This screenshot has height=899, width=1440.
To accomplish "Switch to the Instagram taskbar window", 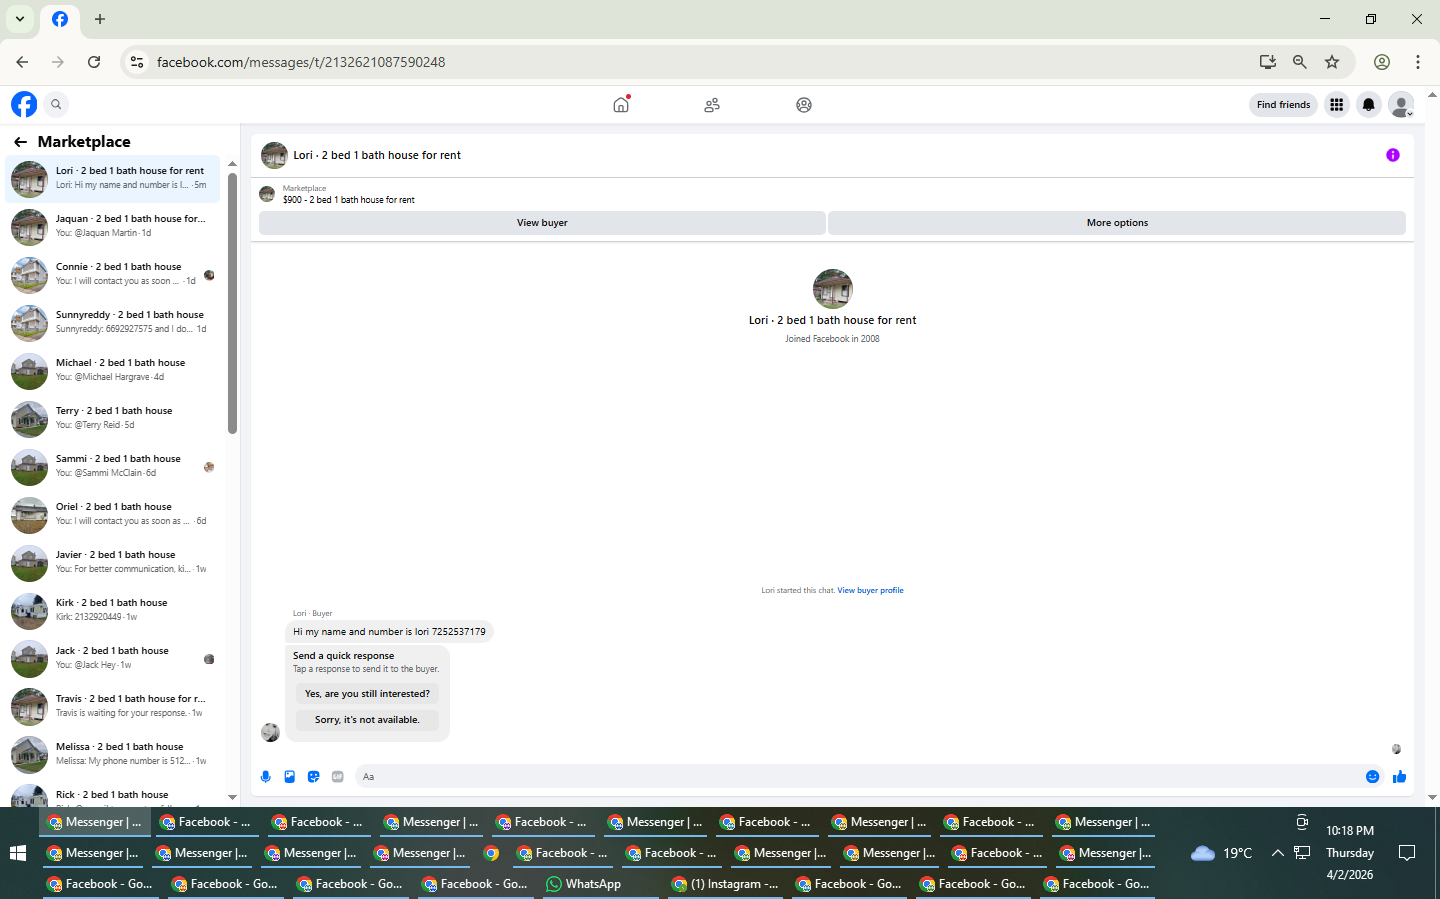I will (726, 884).
